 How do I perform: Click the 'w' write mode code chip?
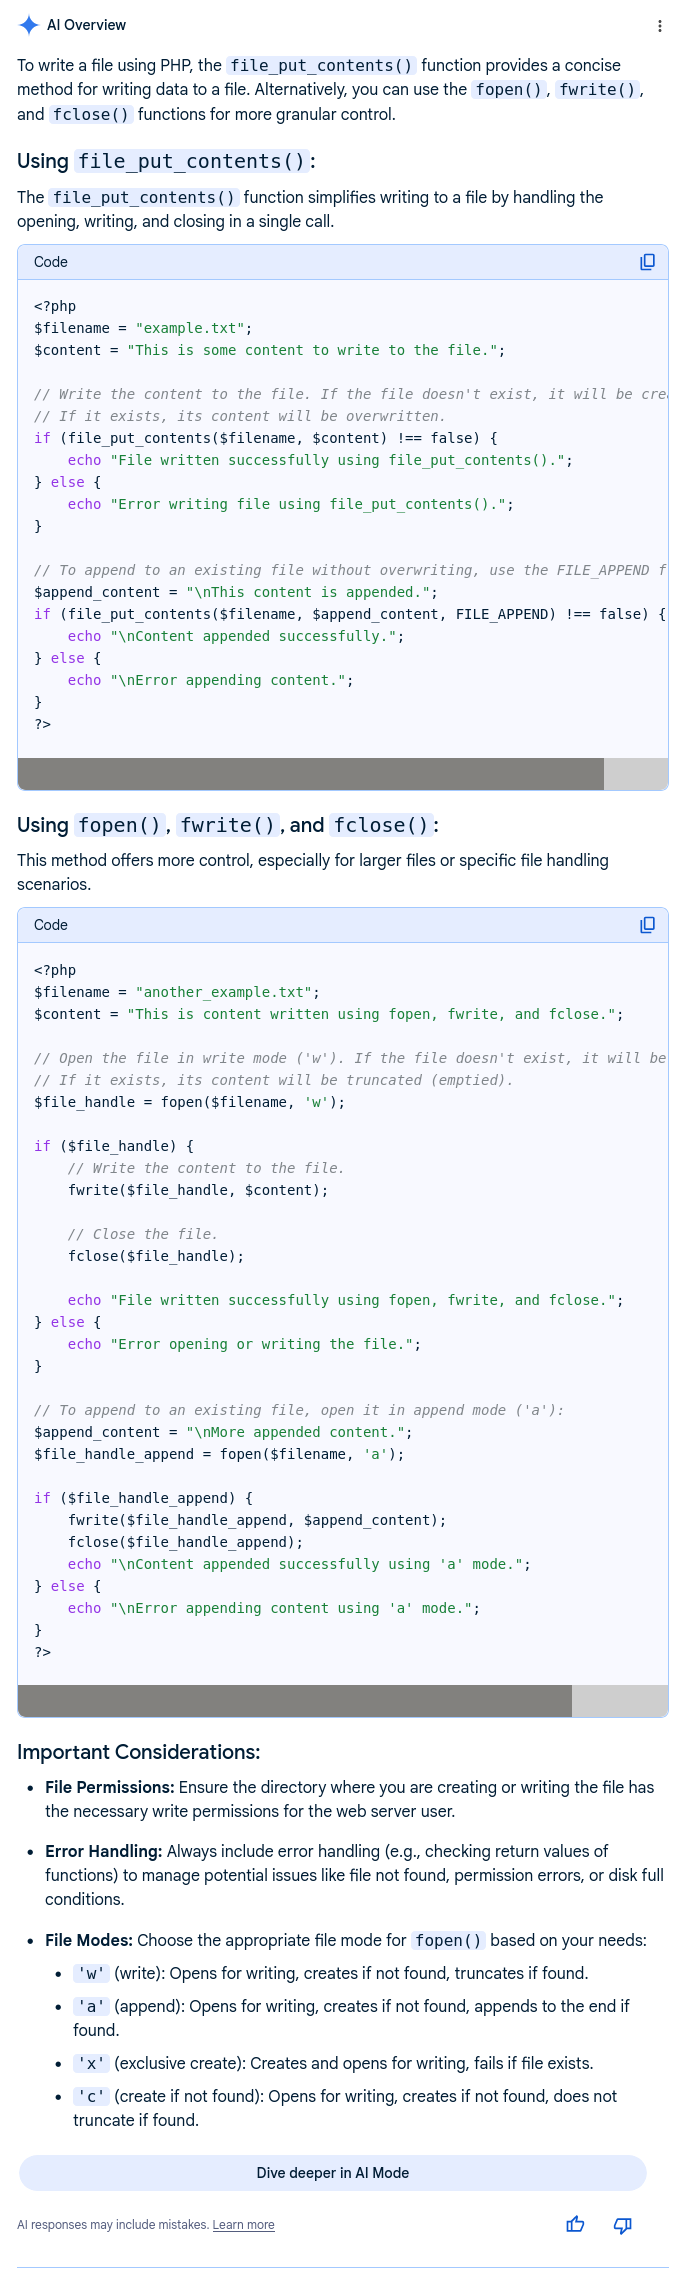(91, 1973)
